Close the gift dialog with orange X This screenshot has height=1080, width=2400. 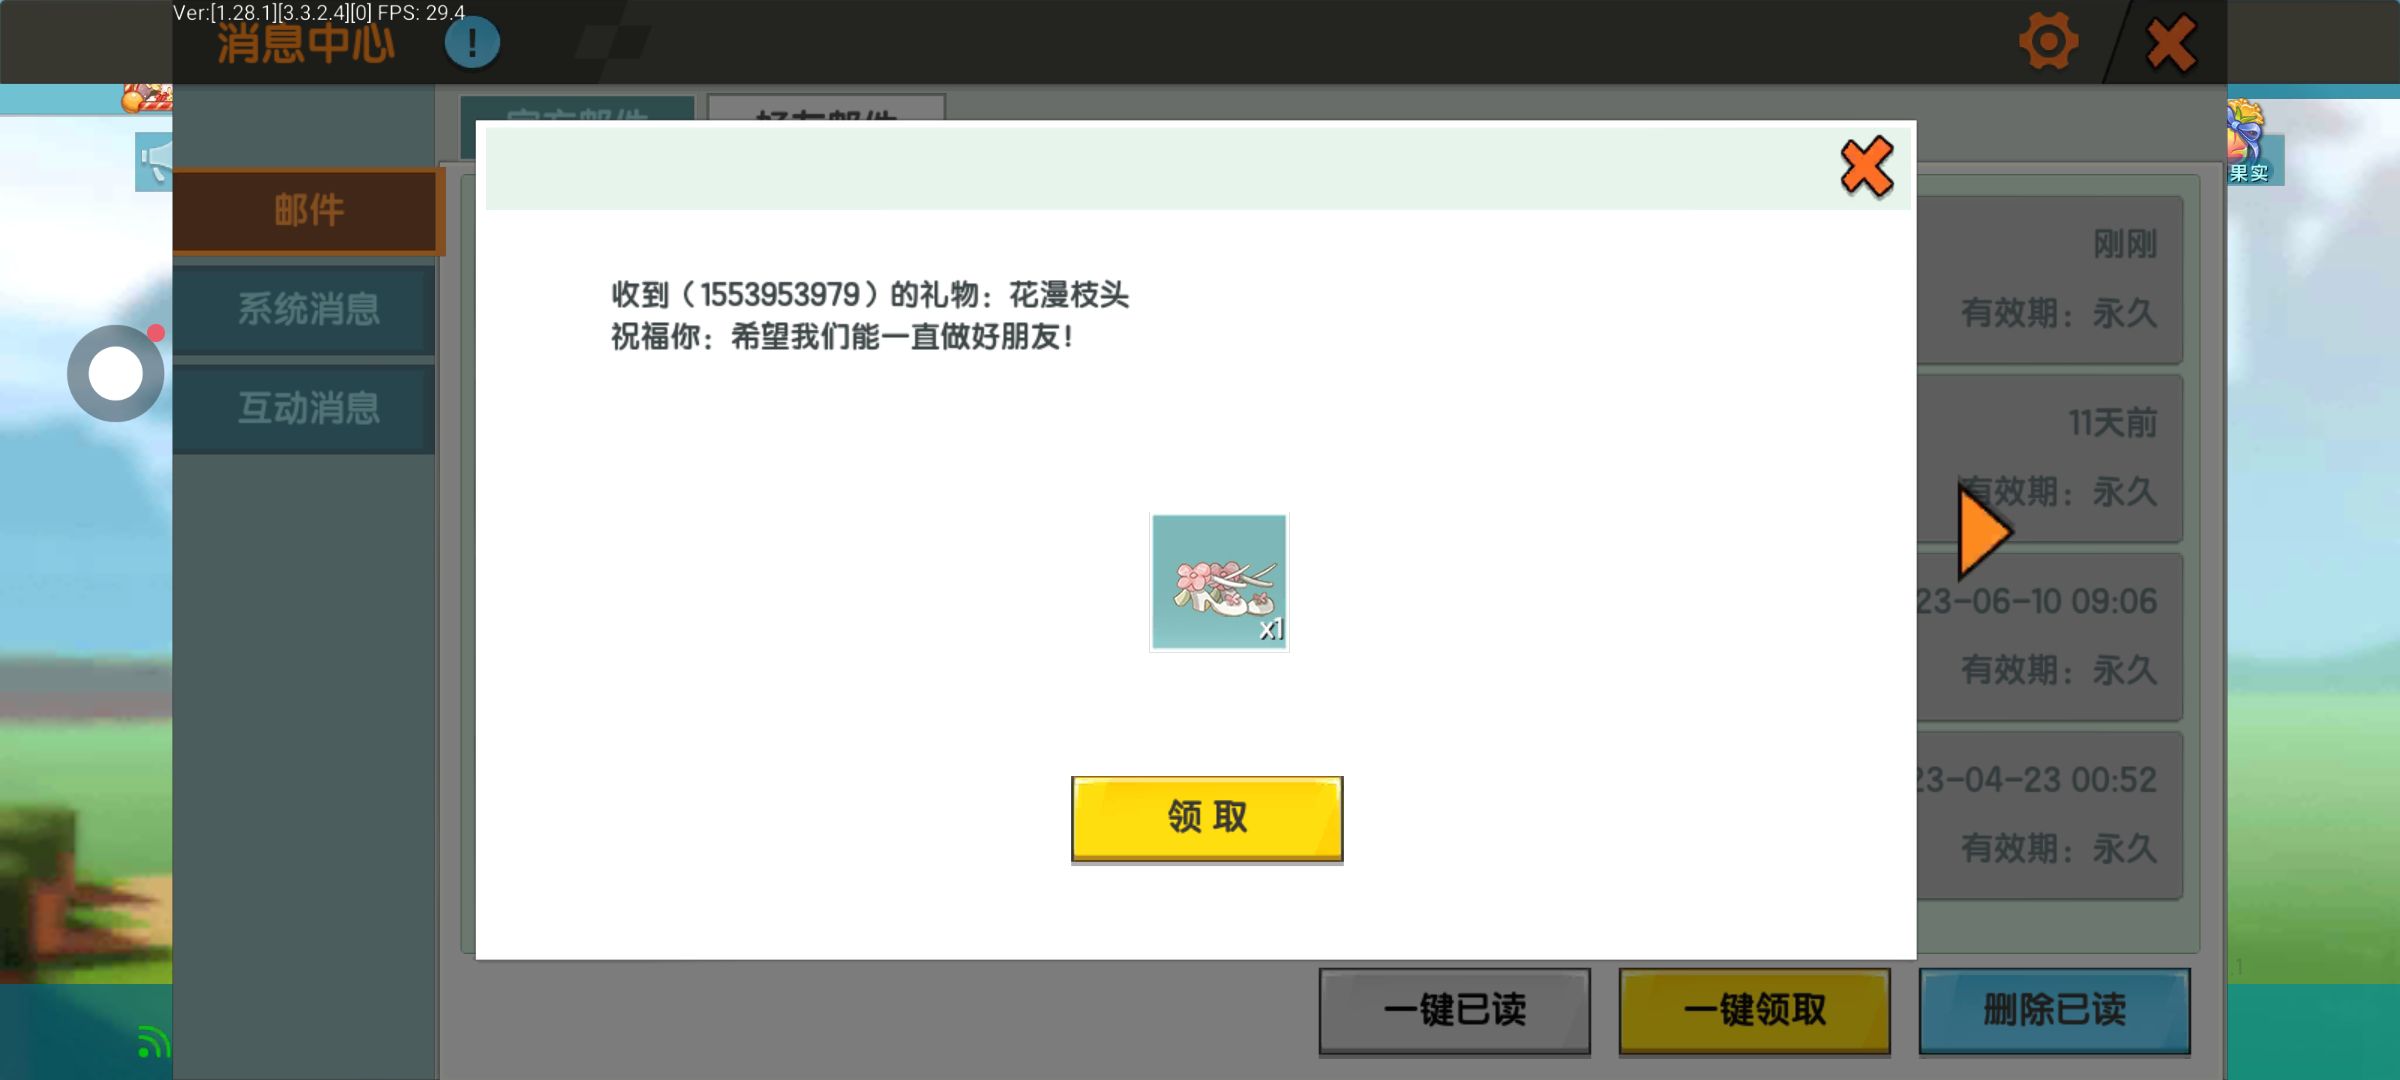[x=1866, y=167]
